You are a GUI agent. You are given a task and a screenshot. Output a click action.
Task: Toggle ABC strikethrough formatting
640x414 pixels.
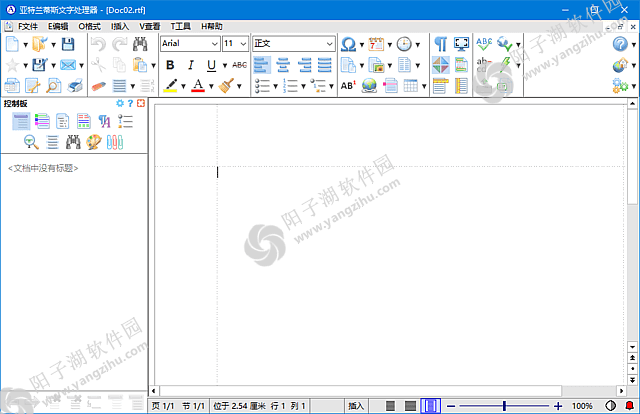(240, 65)
